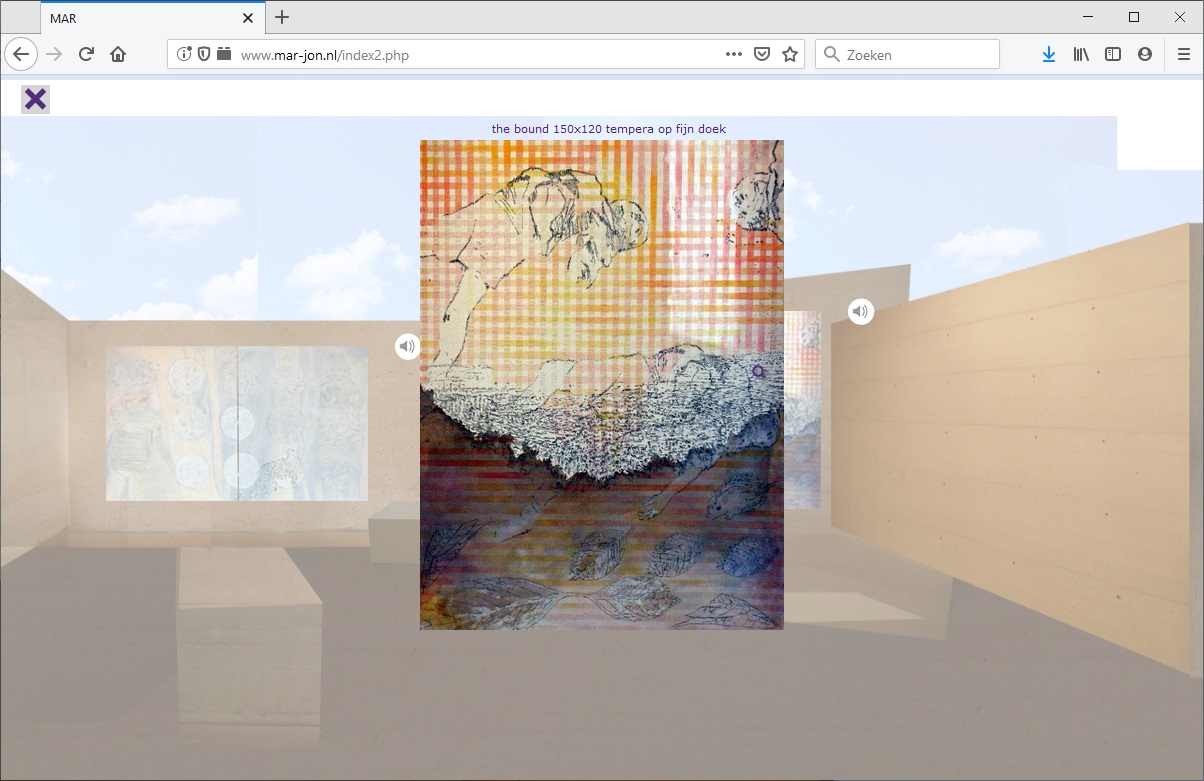Image resolution: width=1204 pixels, height=781 pixels.
Task: Open the downloads panel
Action: (1048, 55)
